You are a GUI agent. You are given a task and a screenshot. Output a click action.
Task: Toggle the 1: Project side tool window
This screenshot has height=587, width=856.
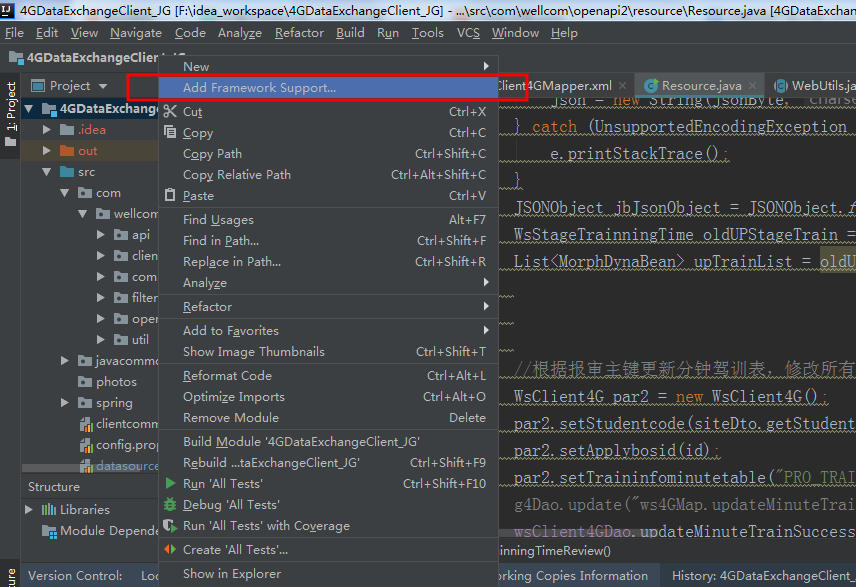pyautogui.click(x=10, y=115)
